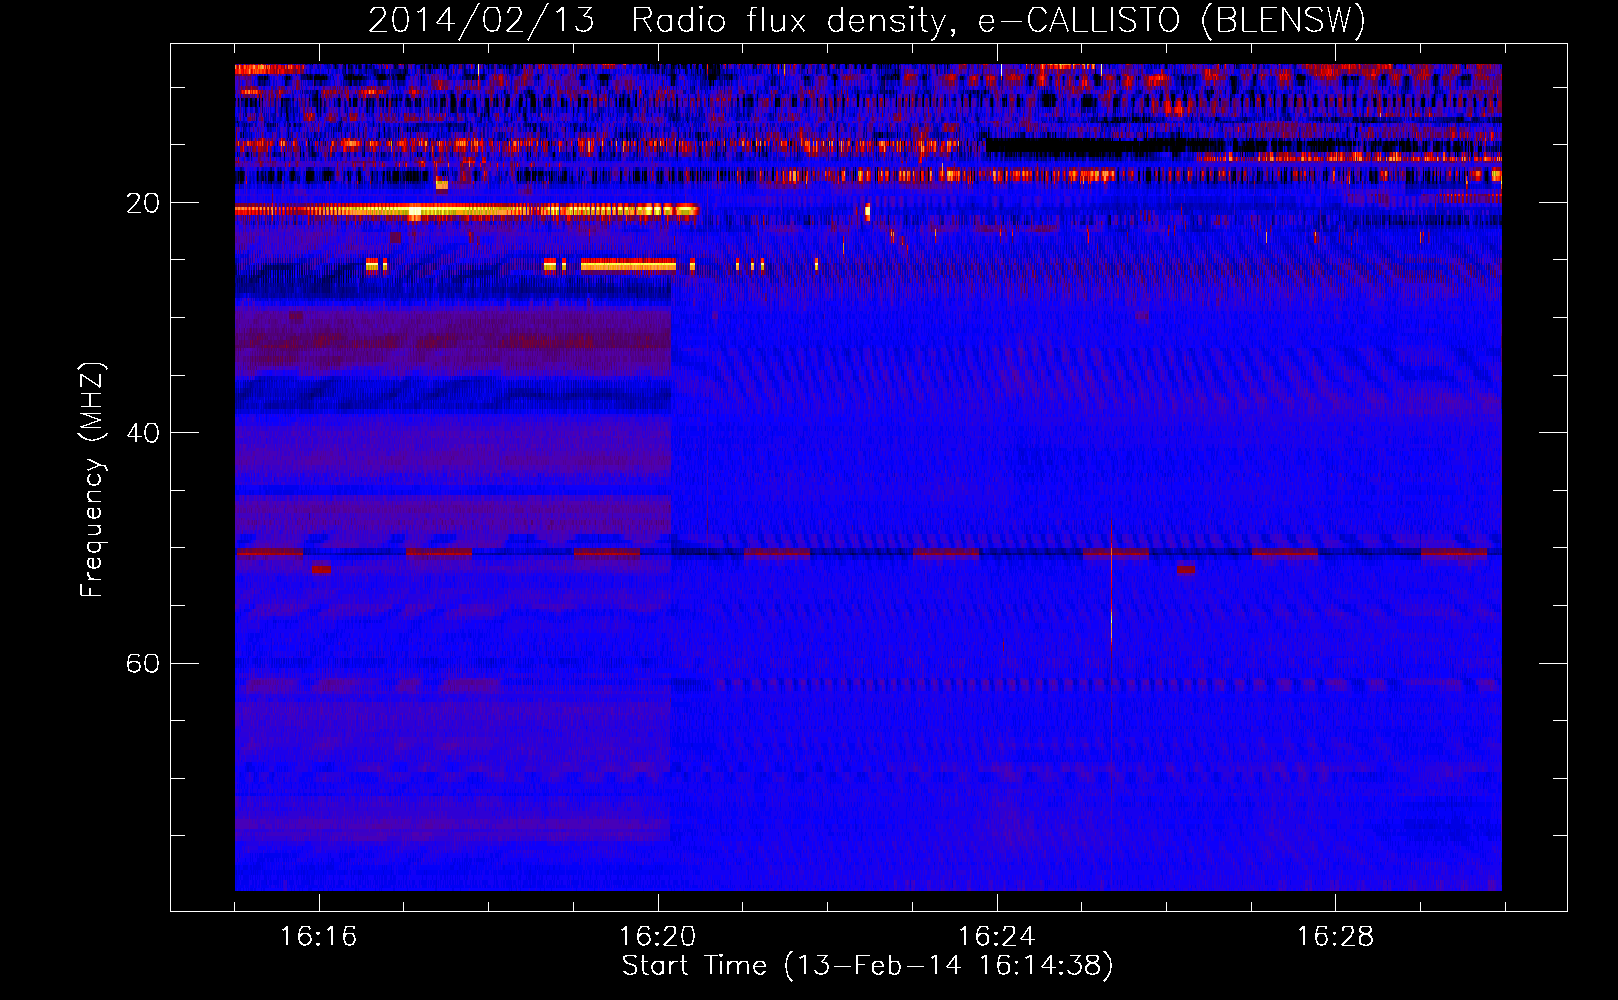This screenshot has height=1000, width=1618.
Task: Click the 60 MHz frequency tick label
Action: click(143, 663)
